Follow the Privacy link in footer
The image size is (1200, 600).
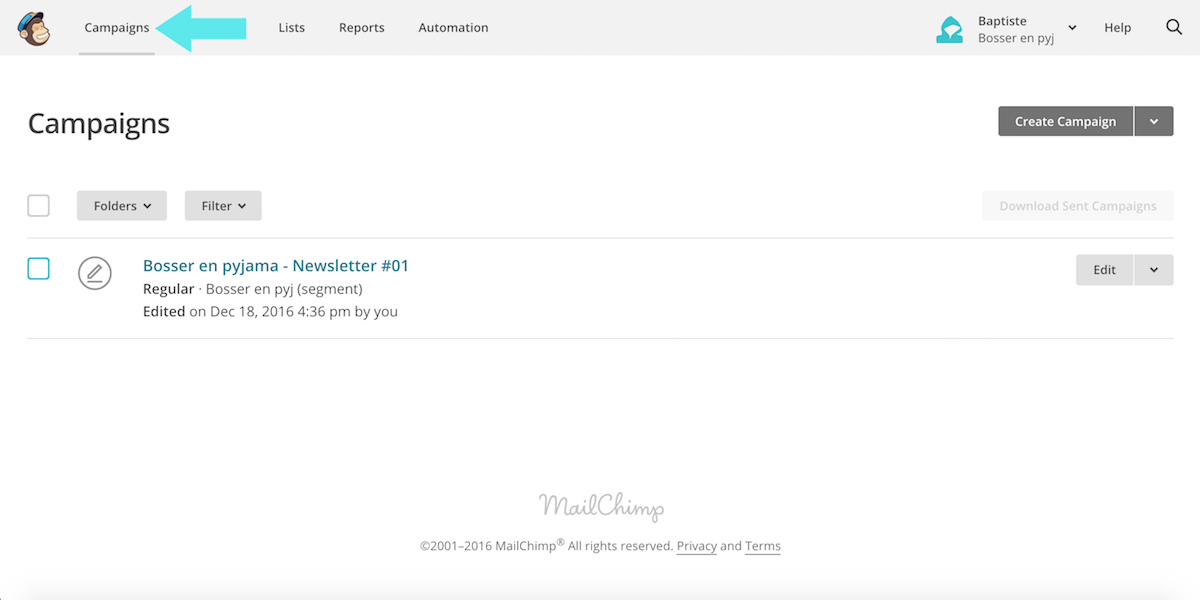pos(697,546)
